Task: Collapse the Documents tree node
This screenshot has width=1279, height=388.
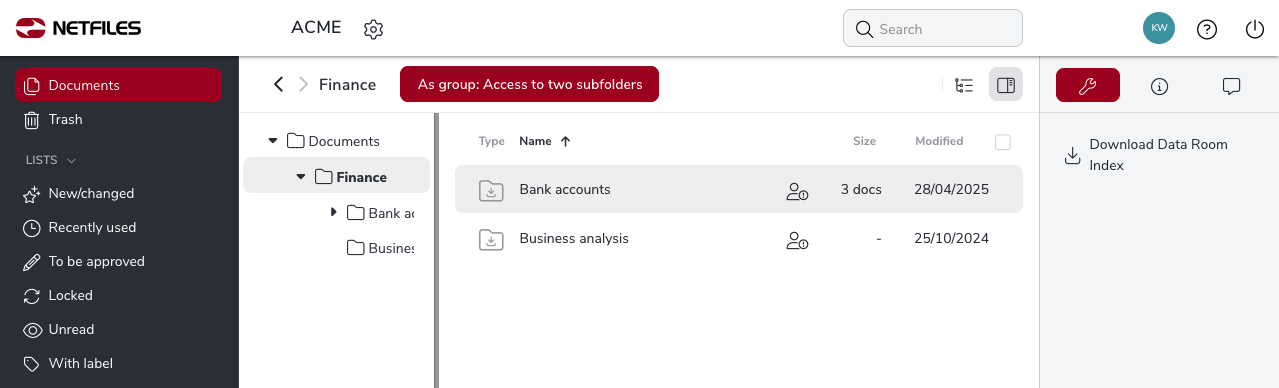Action: tap(273, 141)
